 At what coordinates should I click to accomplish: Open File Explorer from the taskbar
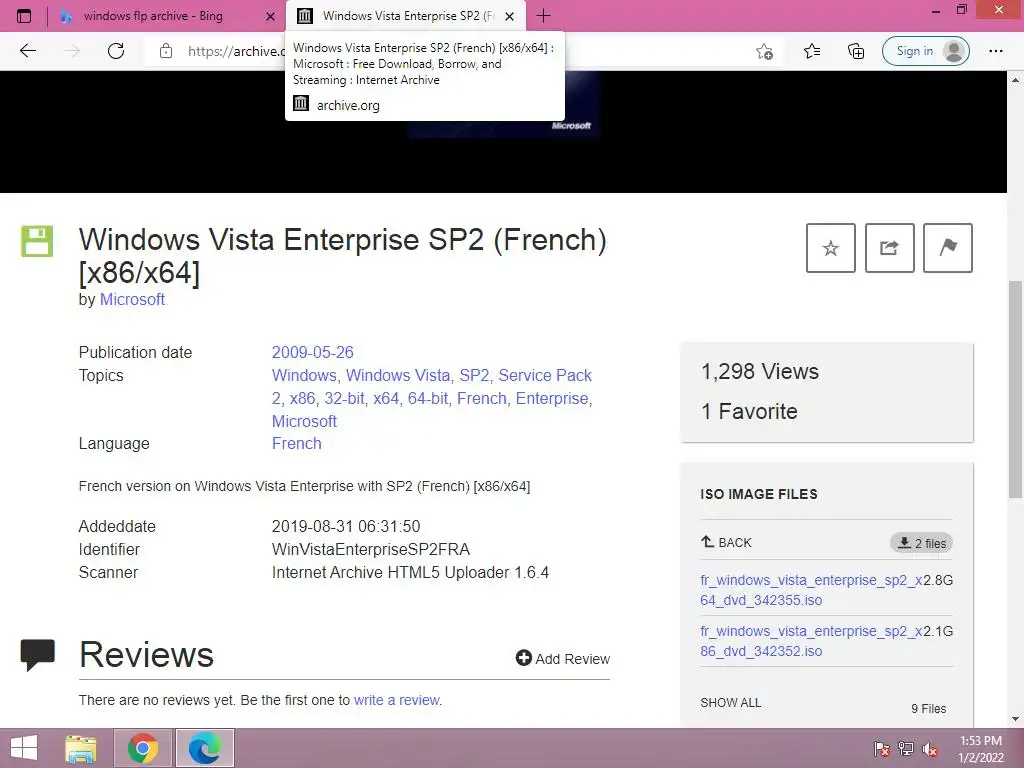(x=81, y=748)
